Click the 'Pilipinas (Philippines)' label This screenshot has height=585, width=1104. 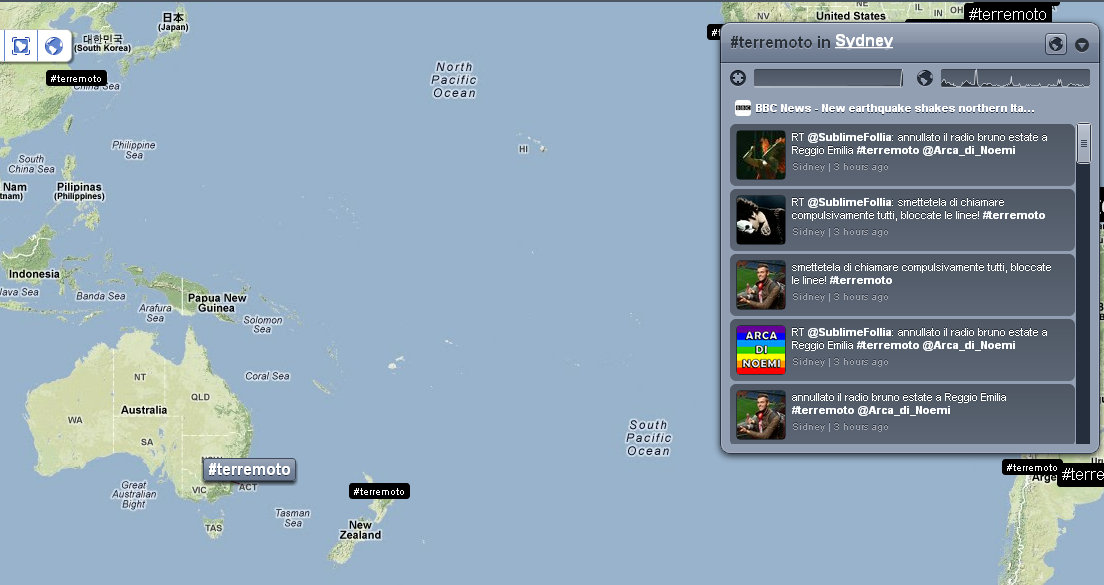pos(79,191)
